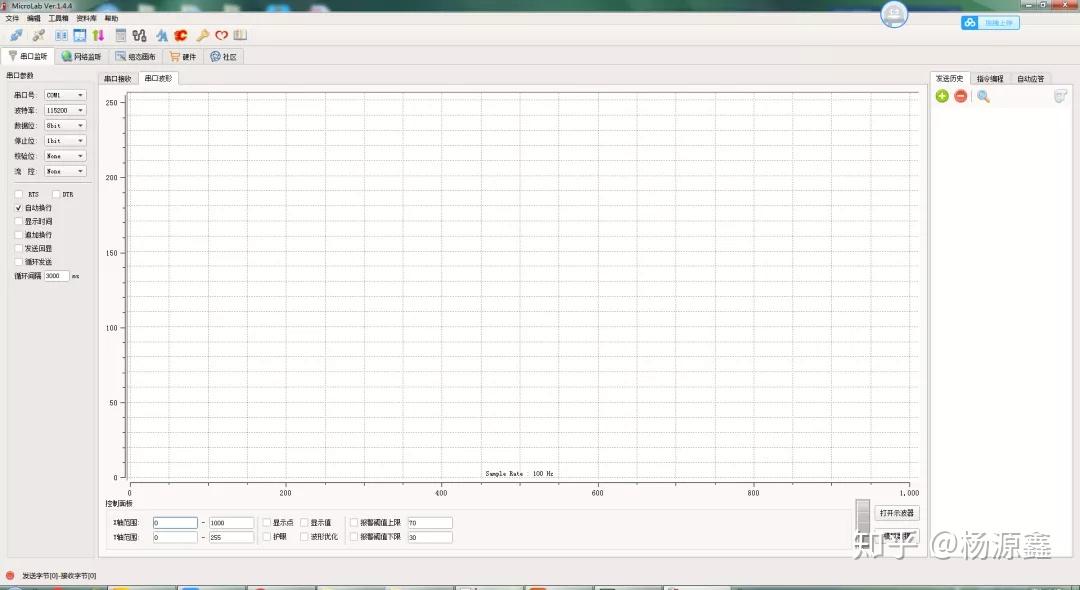Switch to the 串口接收 tab
This screenshot has width=1080, height=590.
118,78
